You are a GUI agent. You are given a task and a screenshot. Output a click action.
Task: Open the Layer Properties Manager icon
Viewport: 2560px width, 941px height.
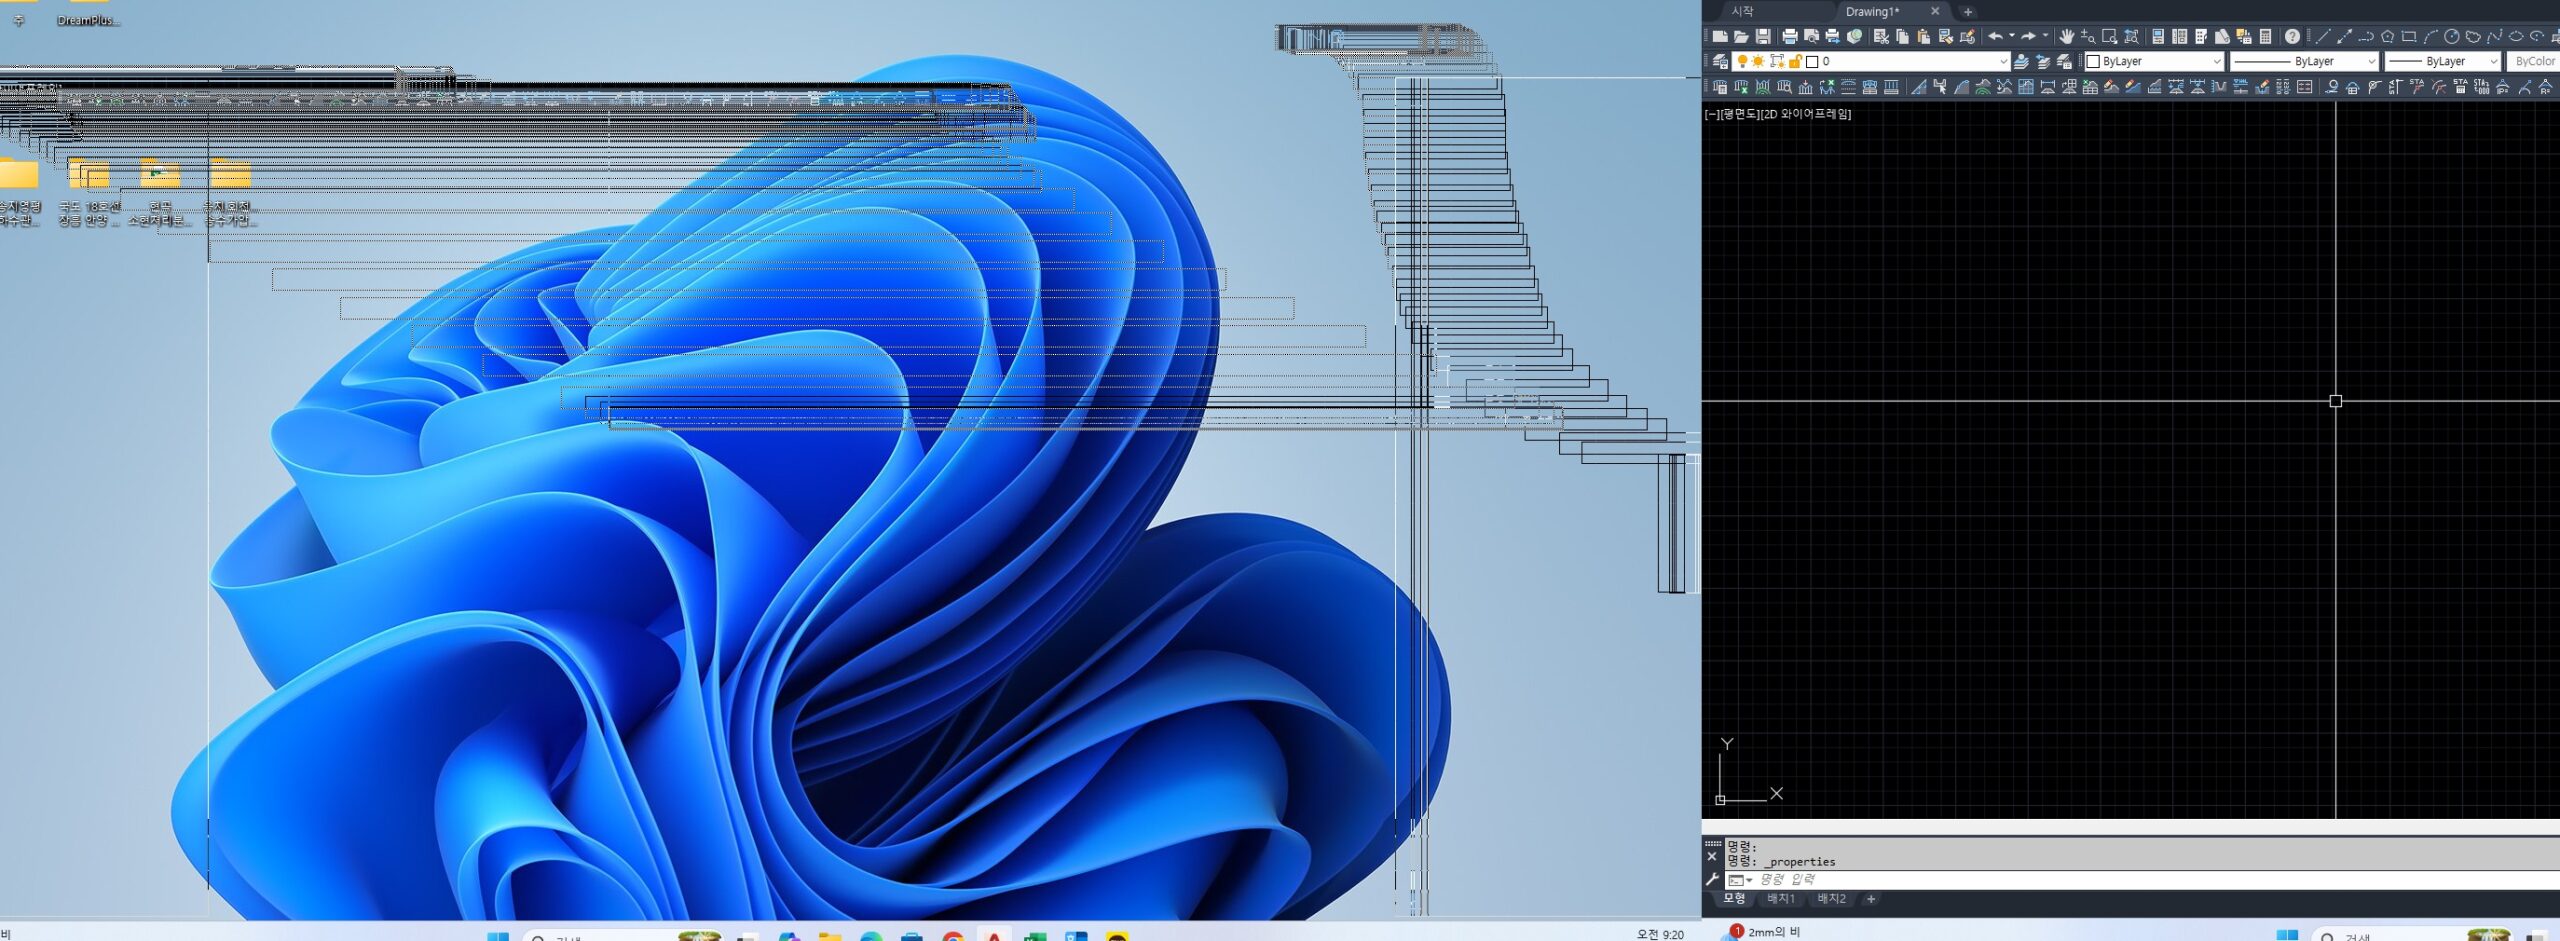(1720, 62)
